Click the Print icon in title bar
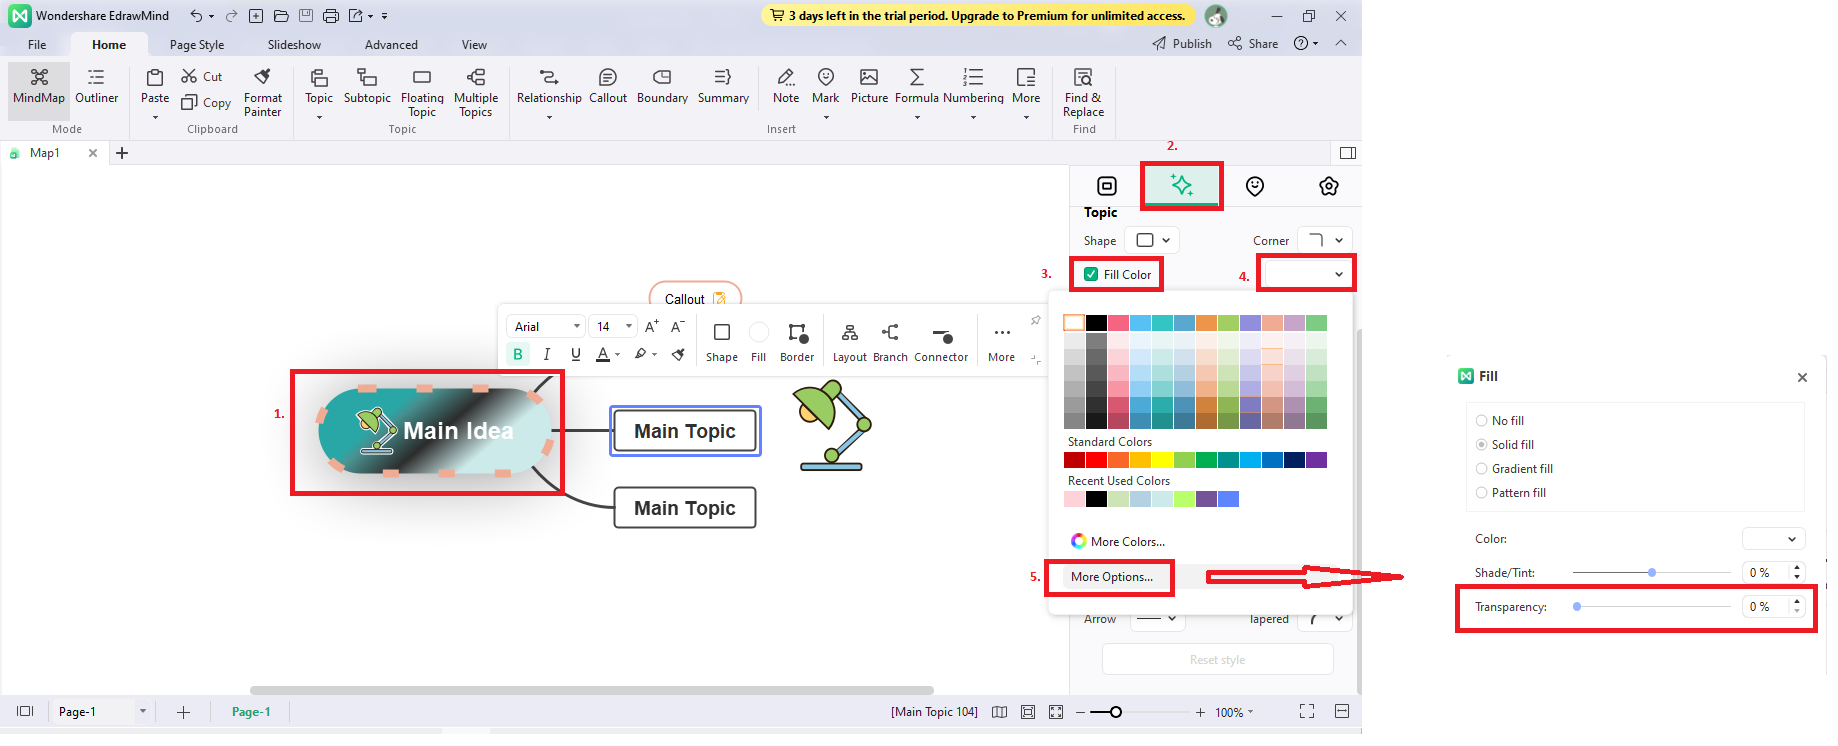The height and width of the screenshot is (746, 1838). tap(331, 16)
